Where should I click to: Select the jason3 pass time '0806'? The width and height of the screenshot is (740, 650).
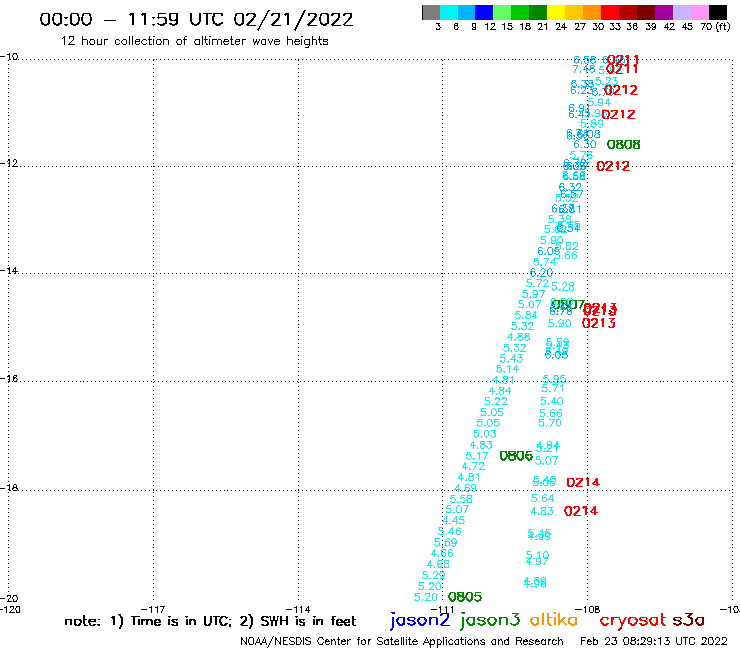coord(516,456)
